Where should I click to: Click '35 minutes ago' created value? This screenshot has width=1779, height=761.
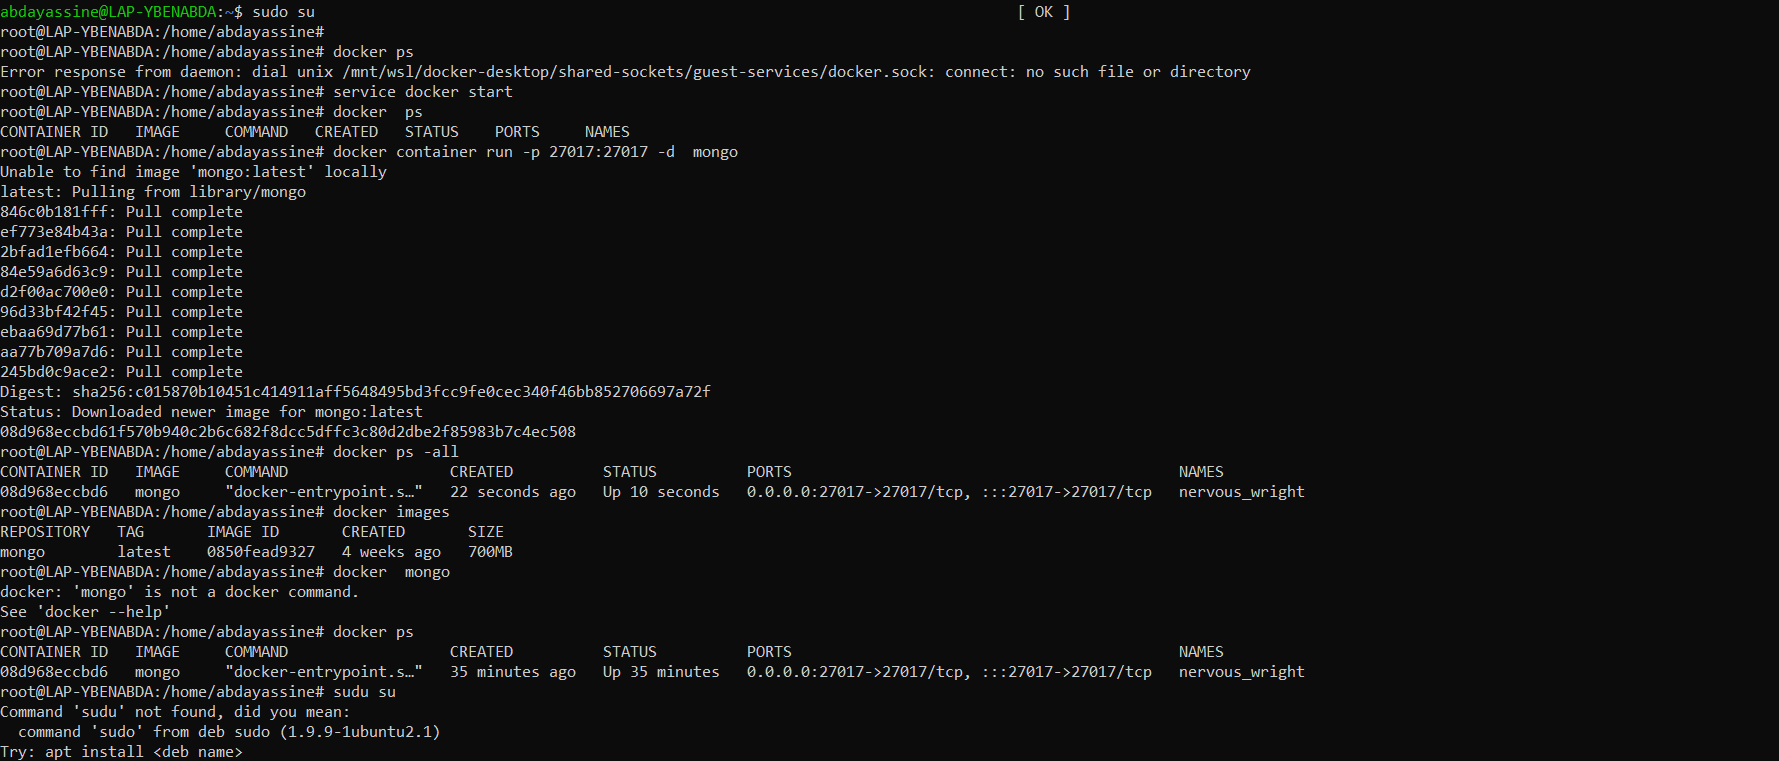pos(513,672)
